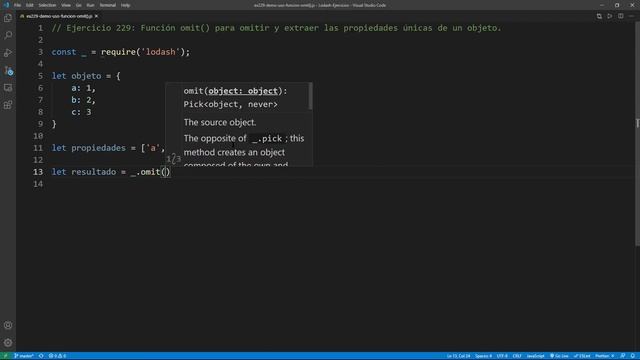Image resolution: width=640 pixels, height=360 pixels.
Task: Click the parameter hints popup scrollbar
Action: pyautogui.click(x=311, y=96)
